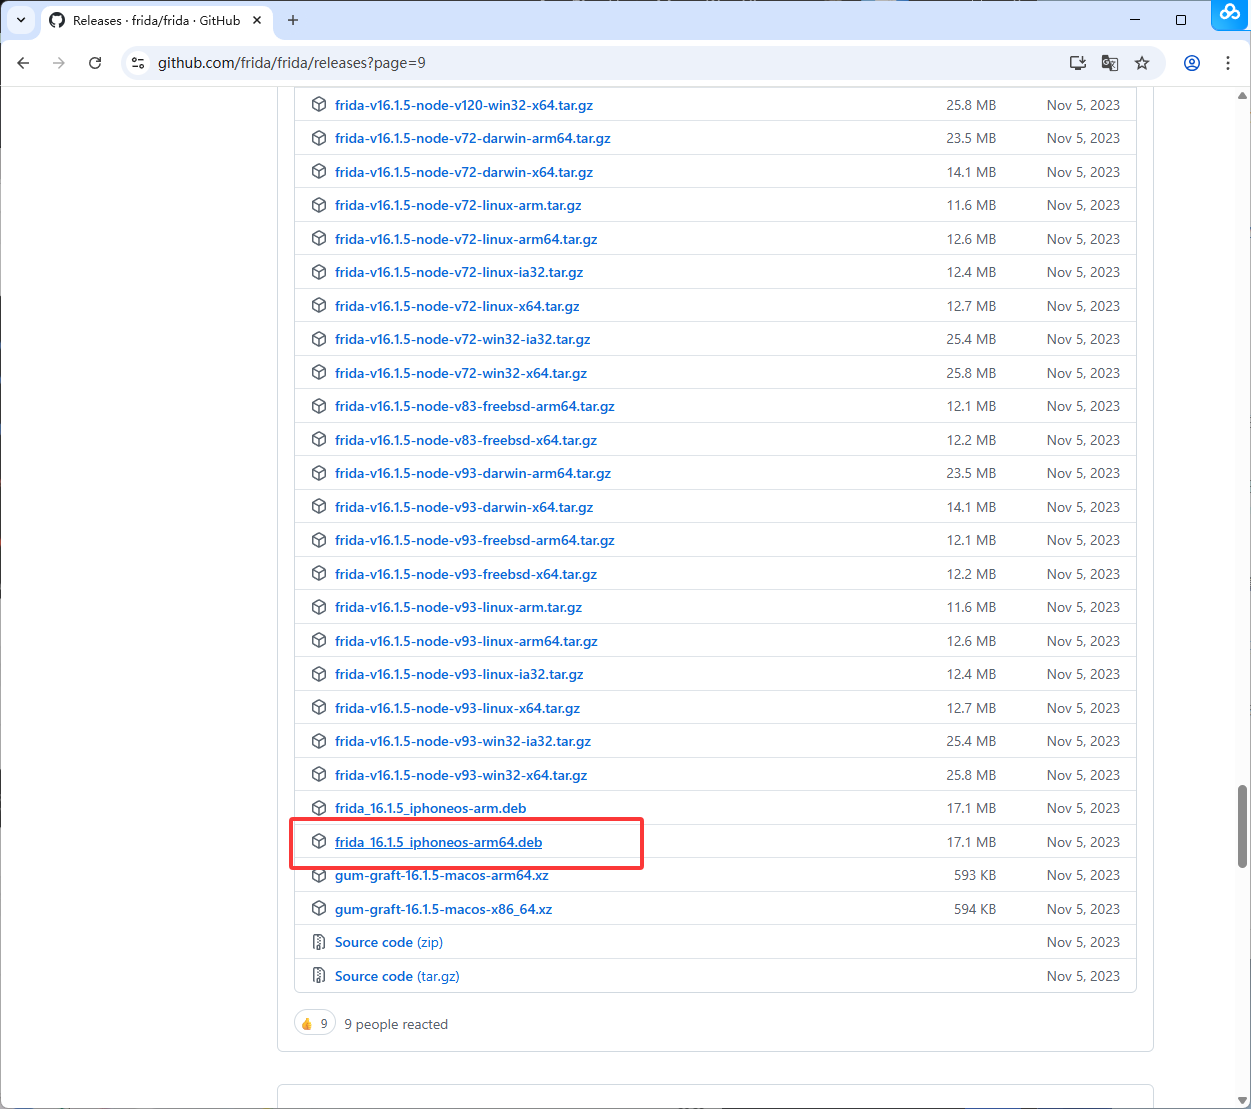Viewport: 1251px width, 1109px height.
Task: Click package icon beside frida-v16.1.5-node-v72-linux-arm64.tar.gz
Action: click(319, 238)
